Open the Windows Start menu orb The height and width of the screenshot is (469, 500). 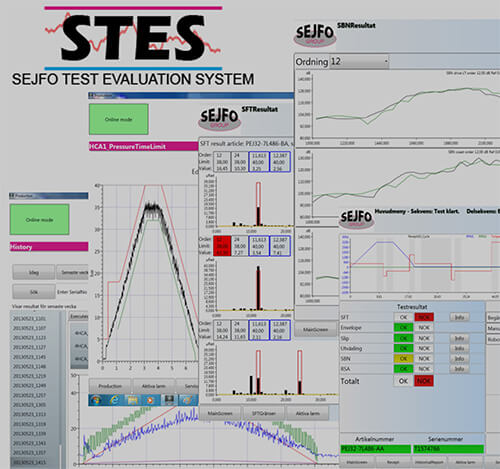pos(95,400)
